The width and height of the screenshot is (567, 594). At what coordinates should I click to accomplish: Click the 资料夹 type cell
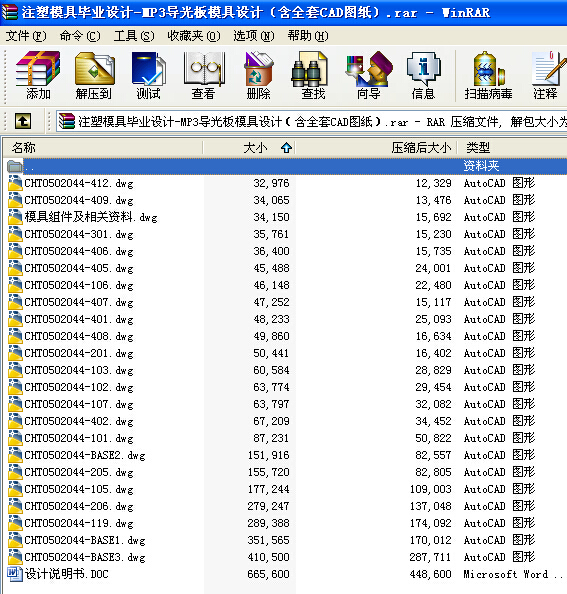tap(481, 166)
